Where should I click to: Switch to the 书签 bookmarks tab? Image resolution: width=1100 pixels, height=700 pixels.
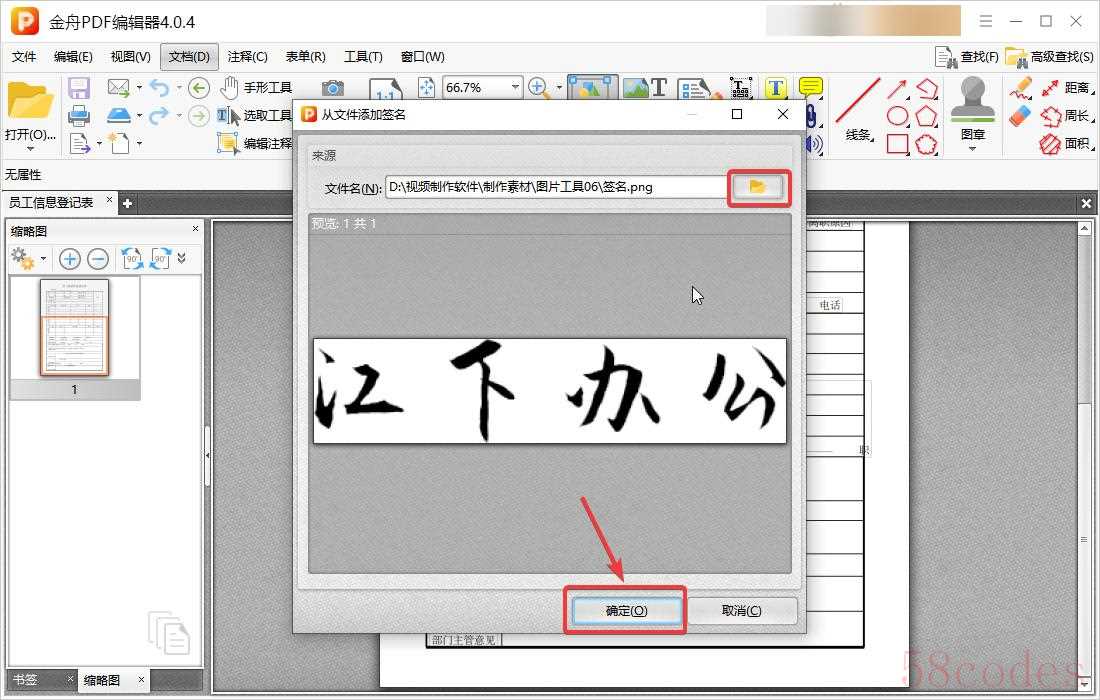click(25, 680)
